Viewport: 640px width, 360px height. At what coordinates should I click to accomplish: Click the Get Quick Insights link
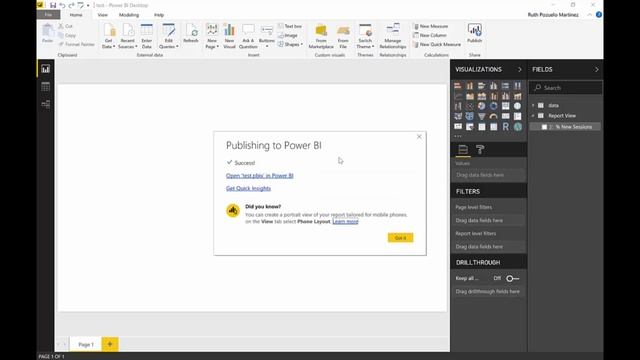point(249,189)
